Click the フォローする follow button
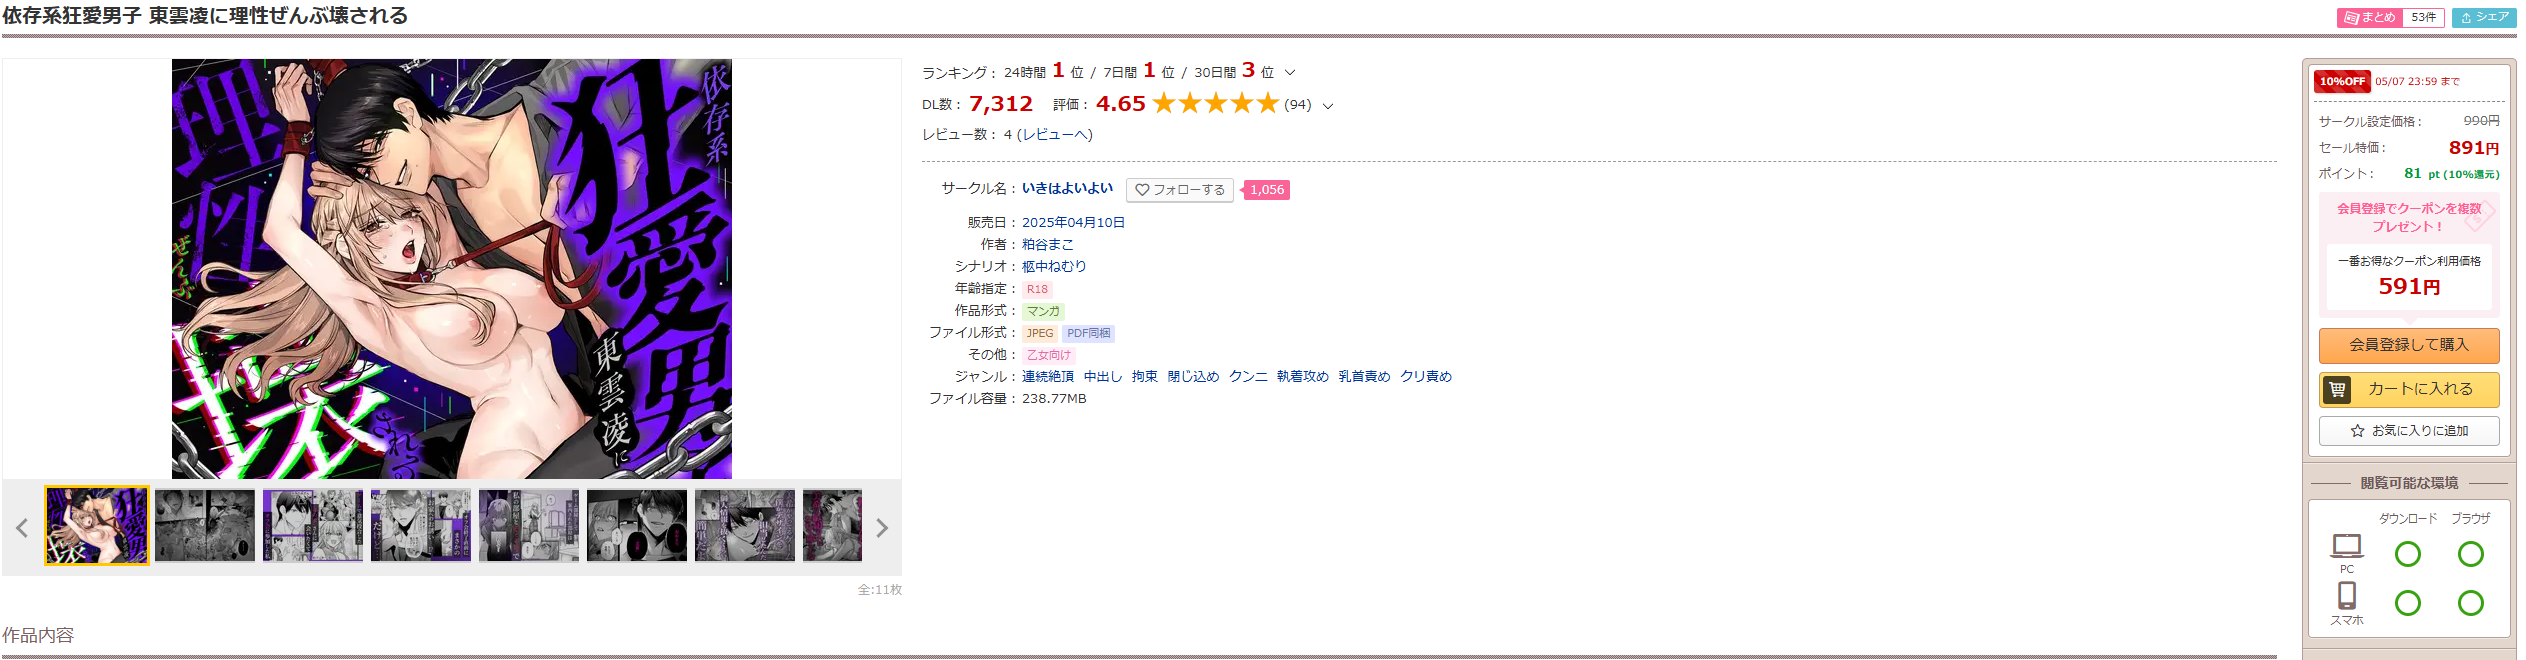Image resolution: width=2526 pixels, height=660 pixels. click(1180, 190)
